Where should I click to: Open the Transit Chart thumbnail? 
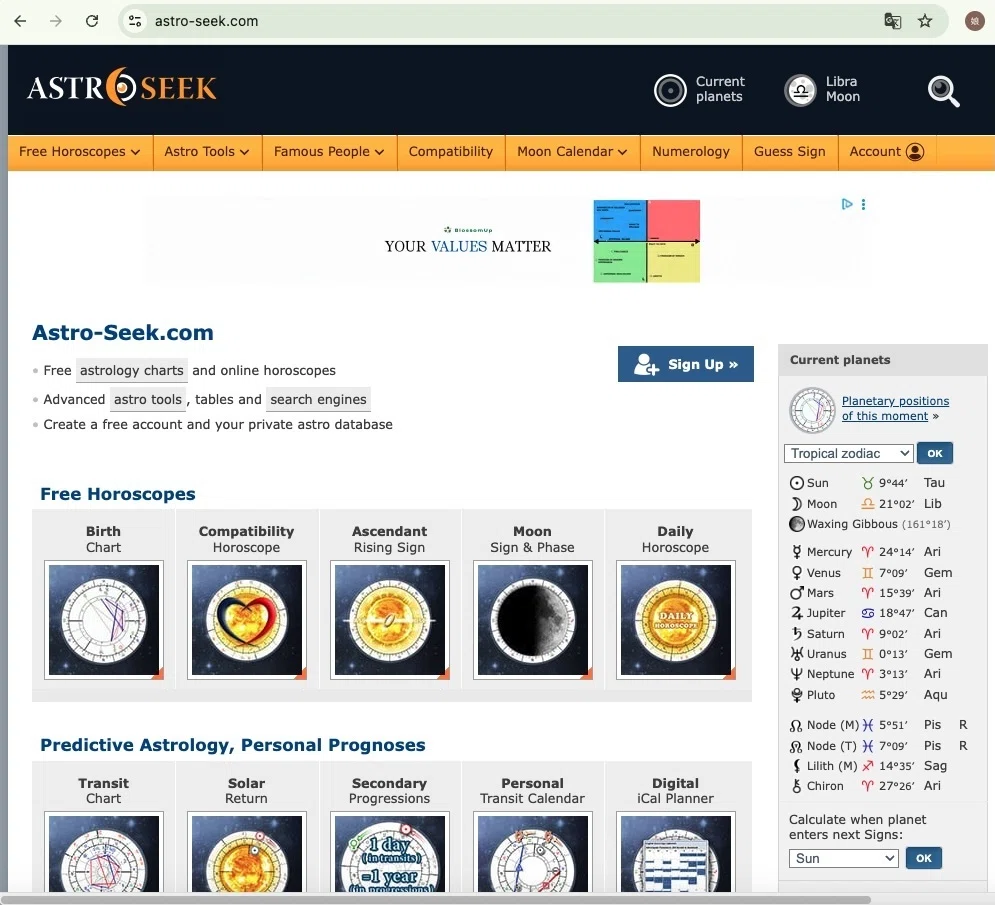click(x=104, y=853)
